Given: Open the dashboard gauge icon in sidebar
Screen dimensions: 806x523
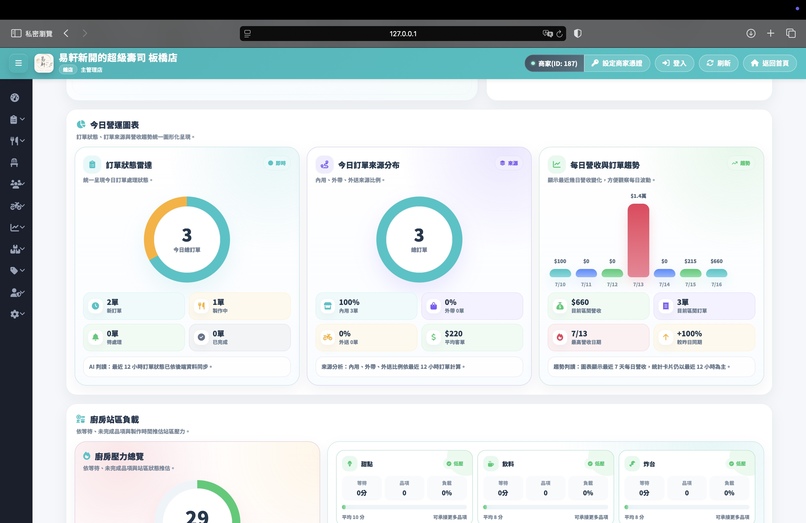Looking at the screenshot, I should (14, 98).
